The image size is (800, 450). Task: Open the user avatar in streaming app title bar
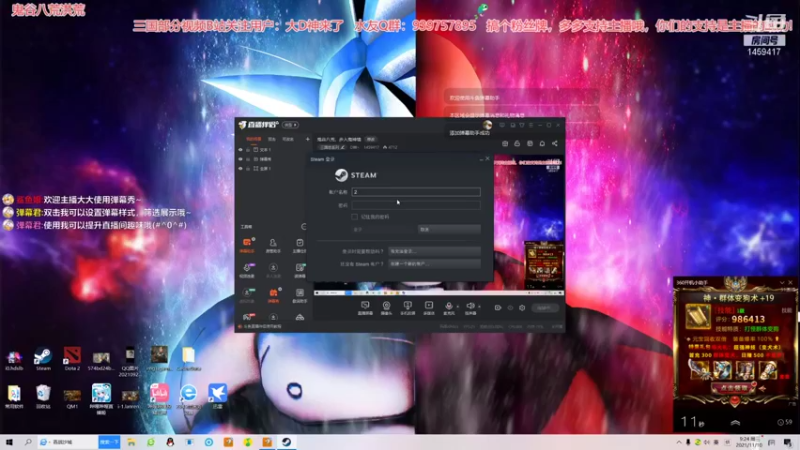(488, 125)
